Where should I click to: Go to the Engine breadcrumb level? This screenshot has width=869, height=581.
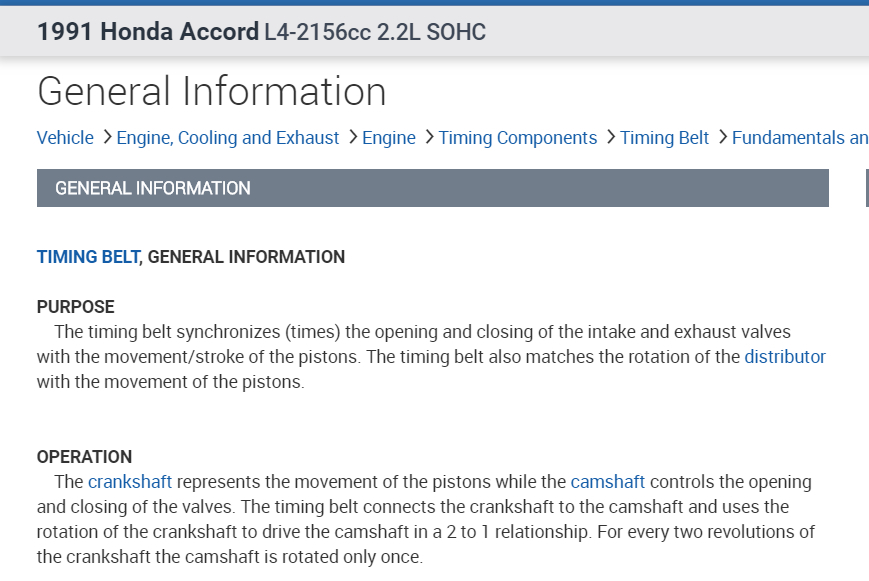[x=389, y=138]
